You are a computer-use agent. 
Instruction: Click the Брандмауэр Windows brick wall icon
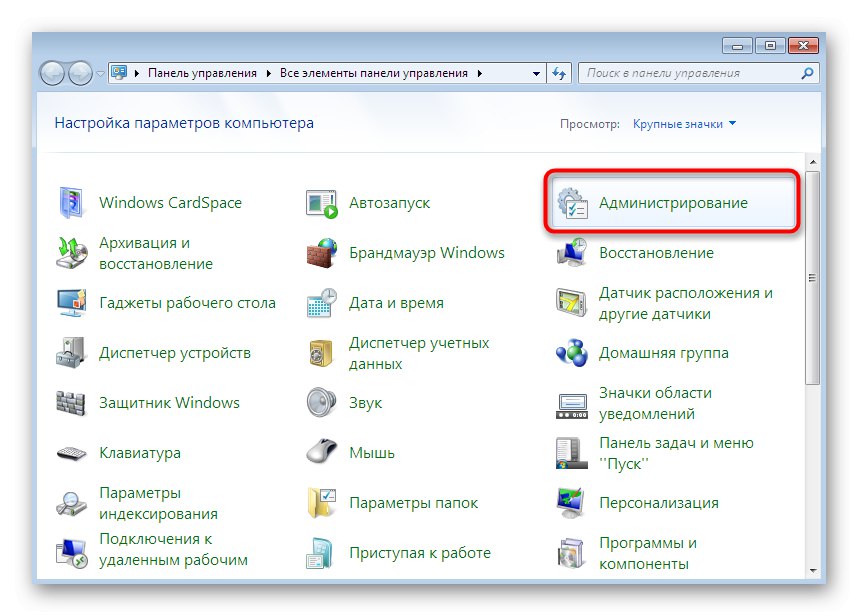point(322,253)
